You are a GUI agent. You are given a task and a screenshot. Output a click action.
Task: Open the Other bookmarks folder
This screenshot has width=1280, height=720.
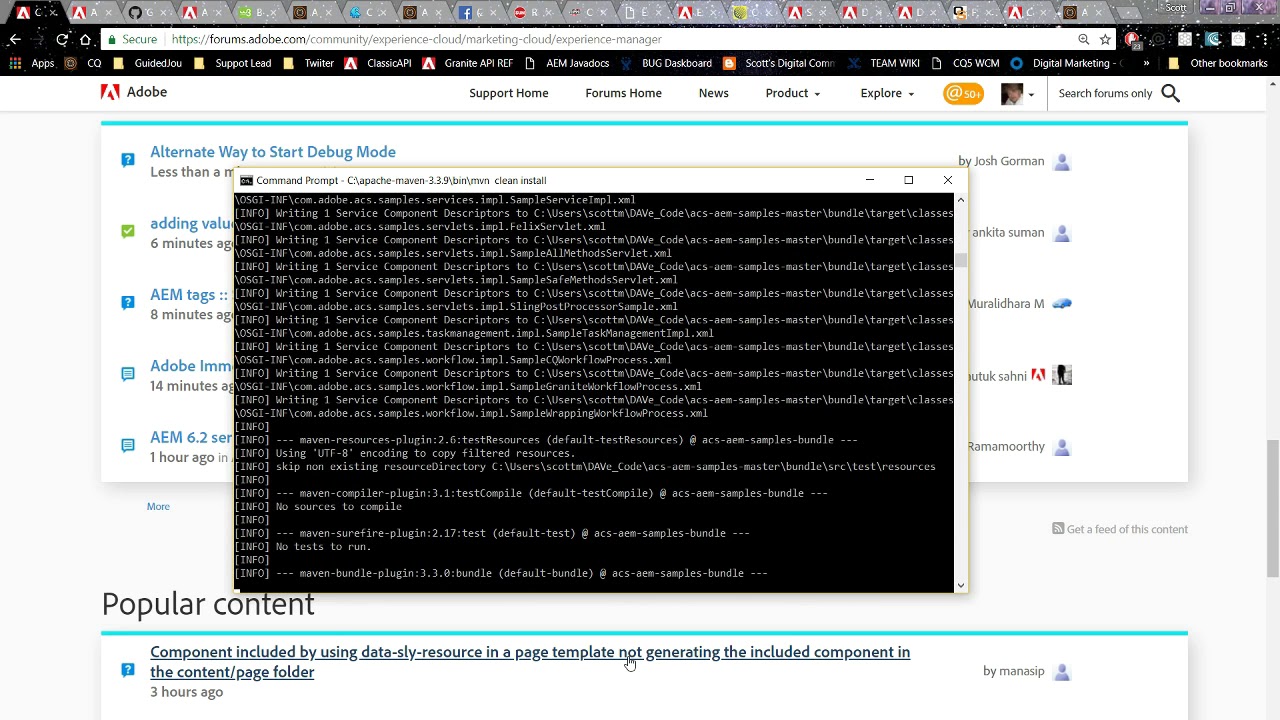click(1217, 63)
